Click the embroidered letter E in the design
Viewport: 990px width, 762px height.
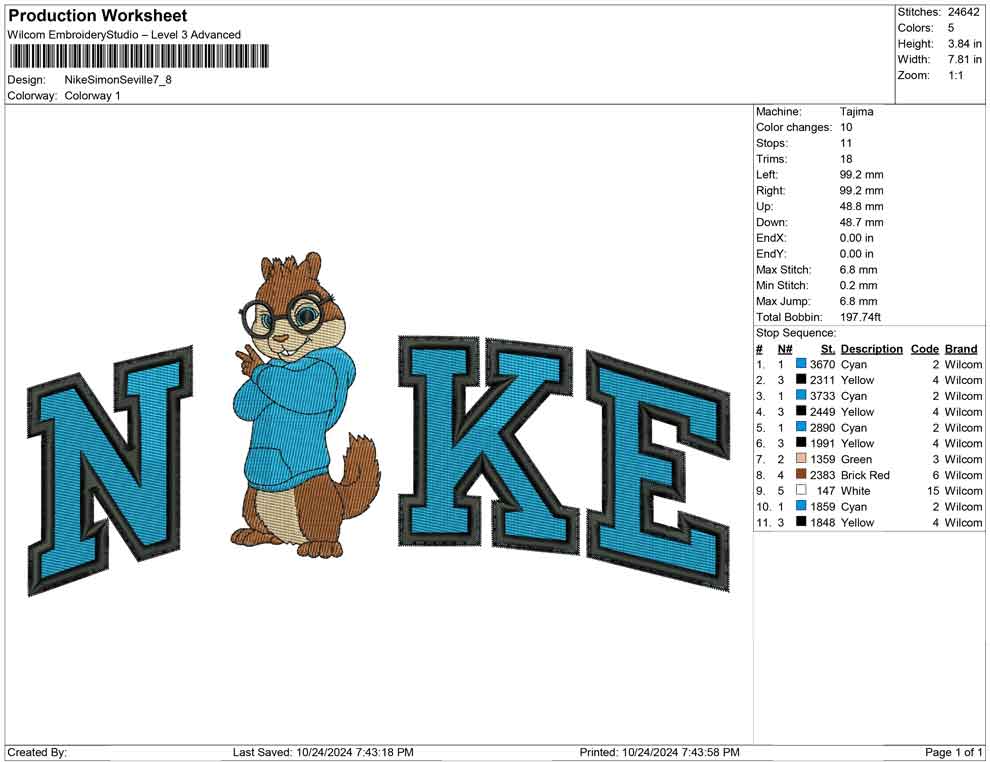(x=659, y=470)
